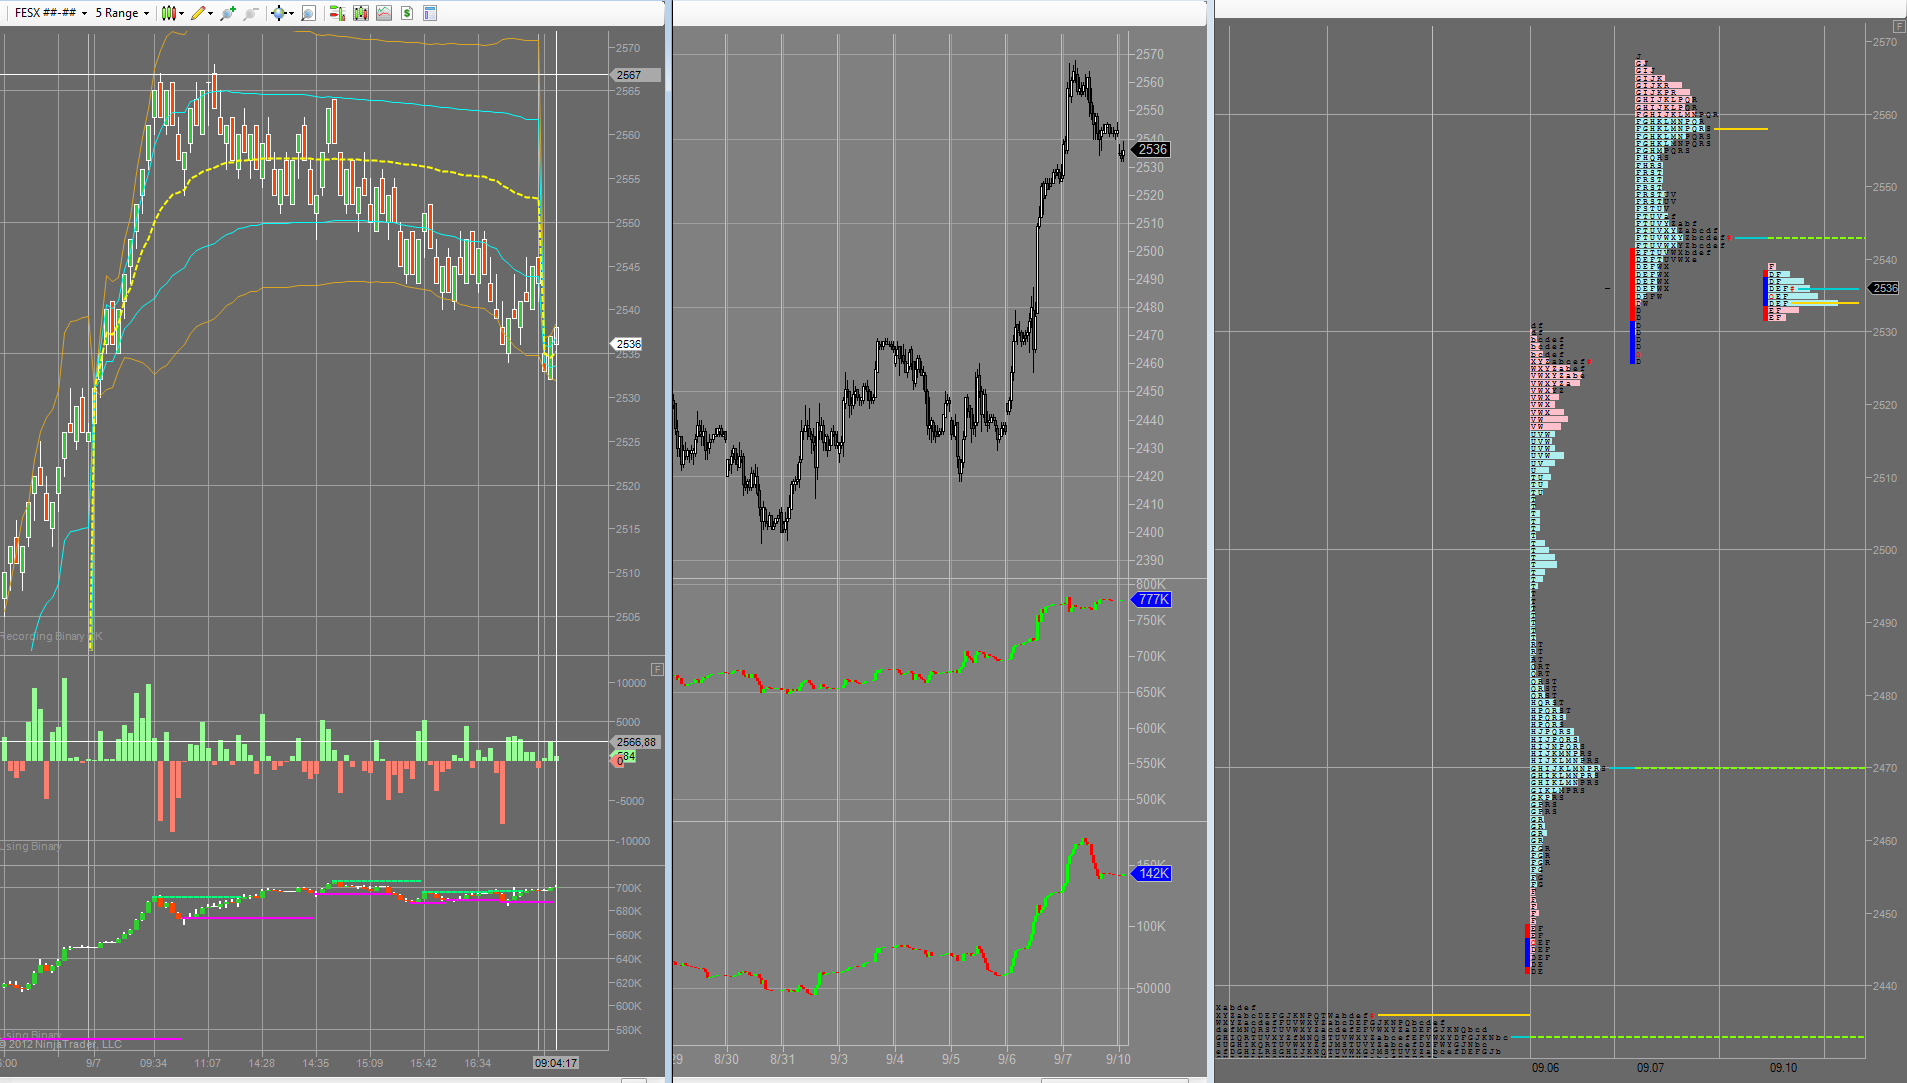Expand the chart style dropdown arrow
Screen dimensions: 1907x1083
point(181,14)
